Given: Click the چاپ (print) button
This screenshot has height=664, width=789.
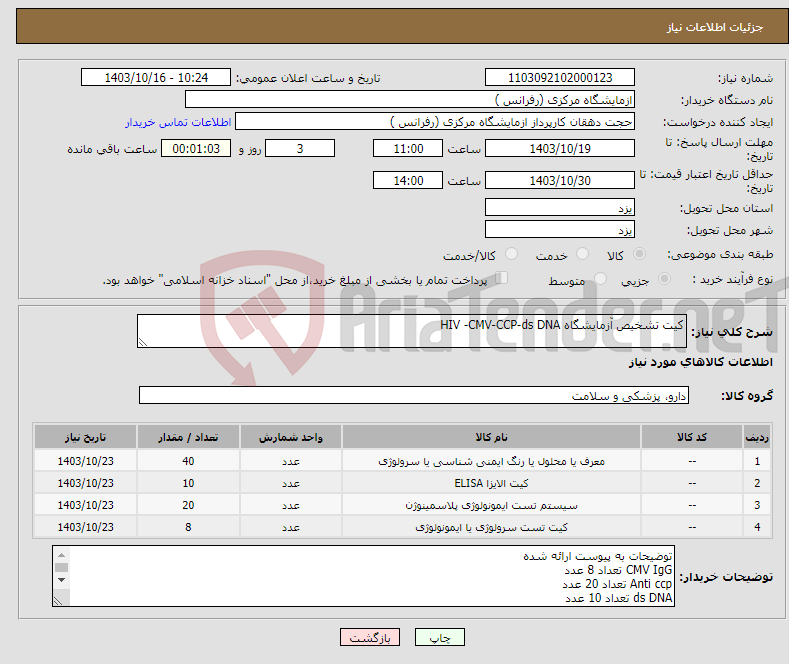Looking at the screenshot, I should pos(439,637).
